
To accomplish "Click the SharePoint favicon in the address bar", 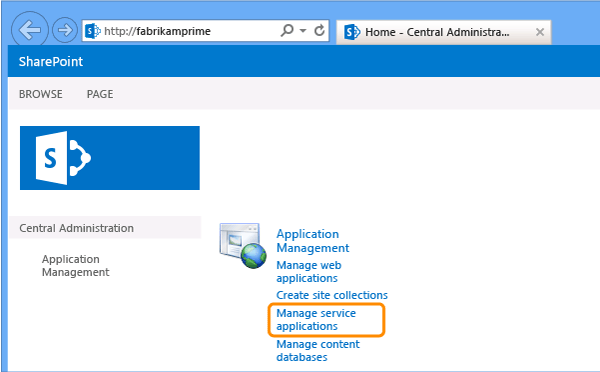I will point(92,31).
